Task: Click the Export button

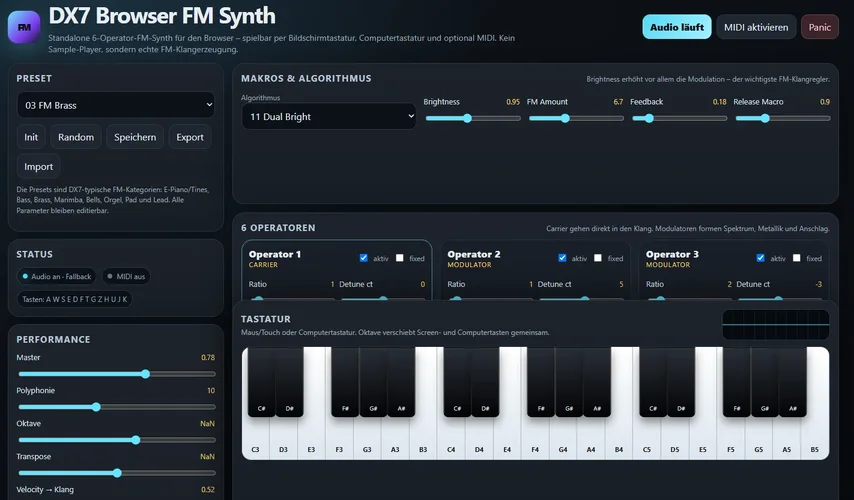Action: (x=190, y=137)
